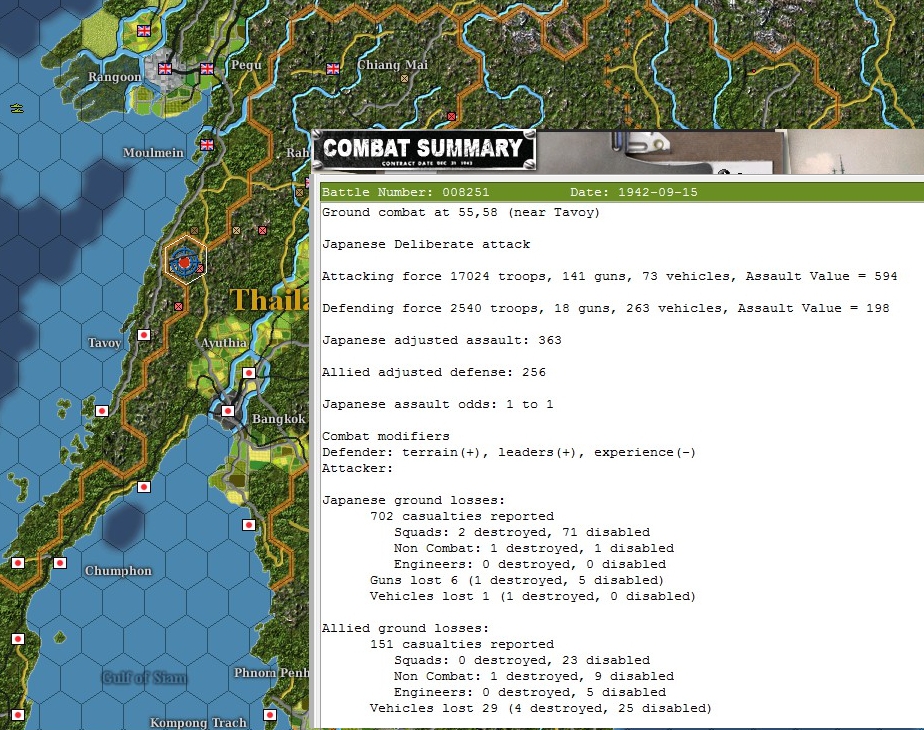Click the Japanese flag at Bangkok city

coord(228,411)
